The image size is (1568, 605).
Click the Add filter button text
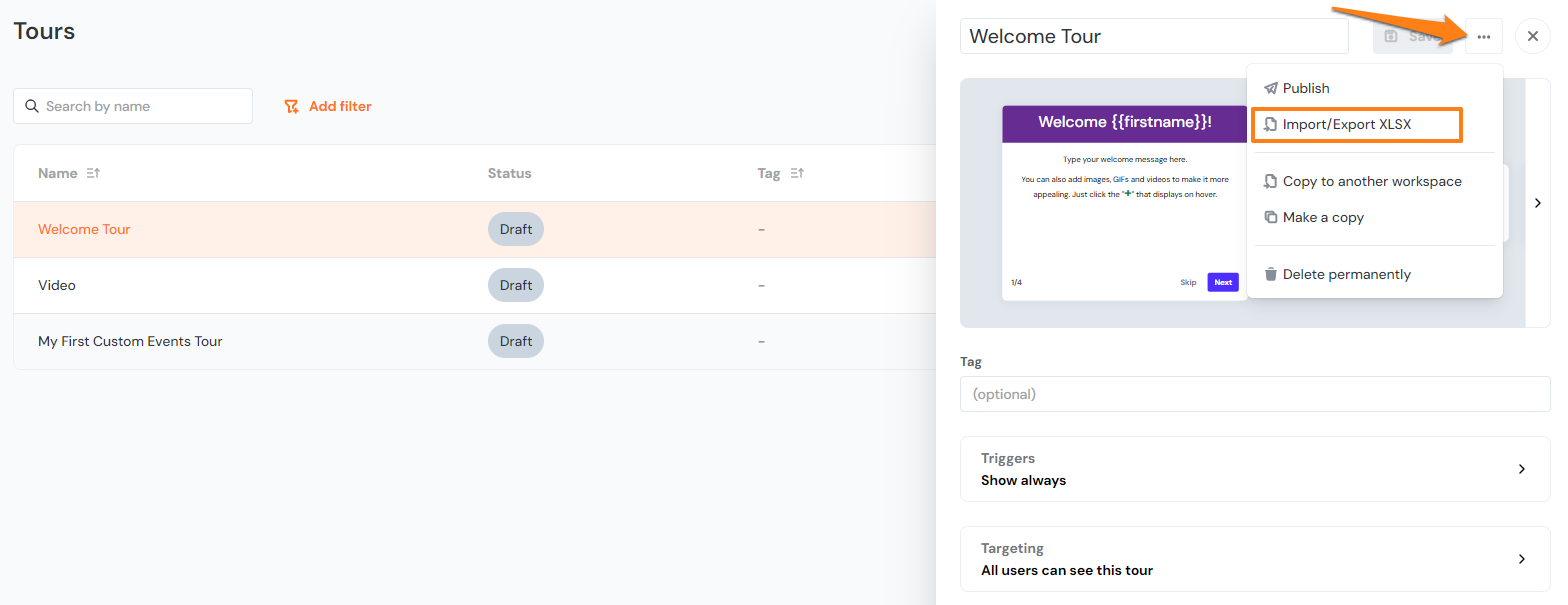(x=340, y=106)
